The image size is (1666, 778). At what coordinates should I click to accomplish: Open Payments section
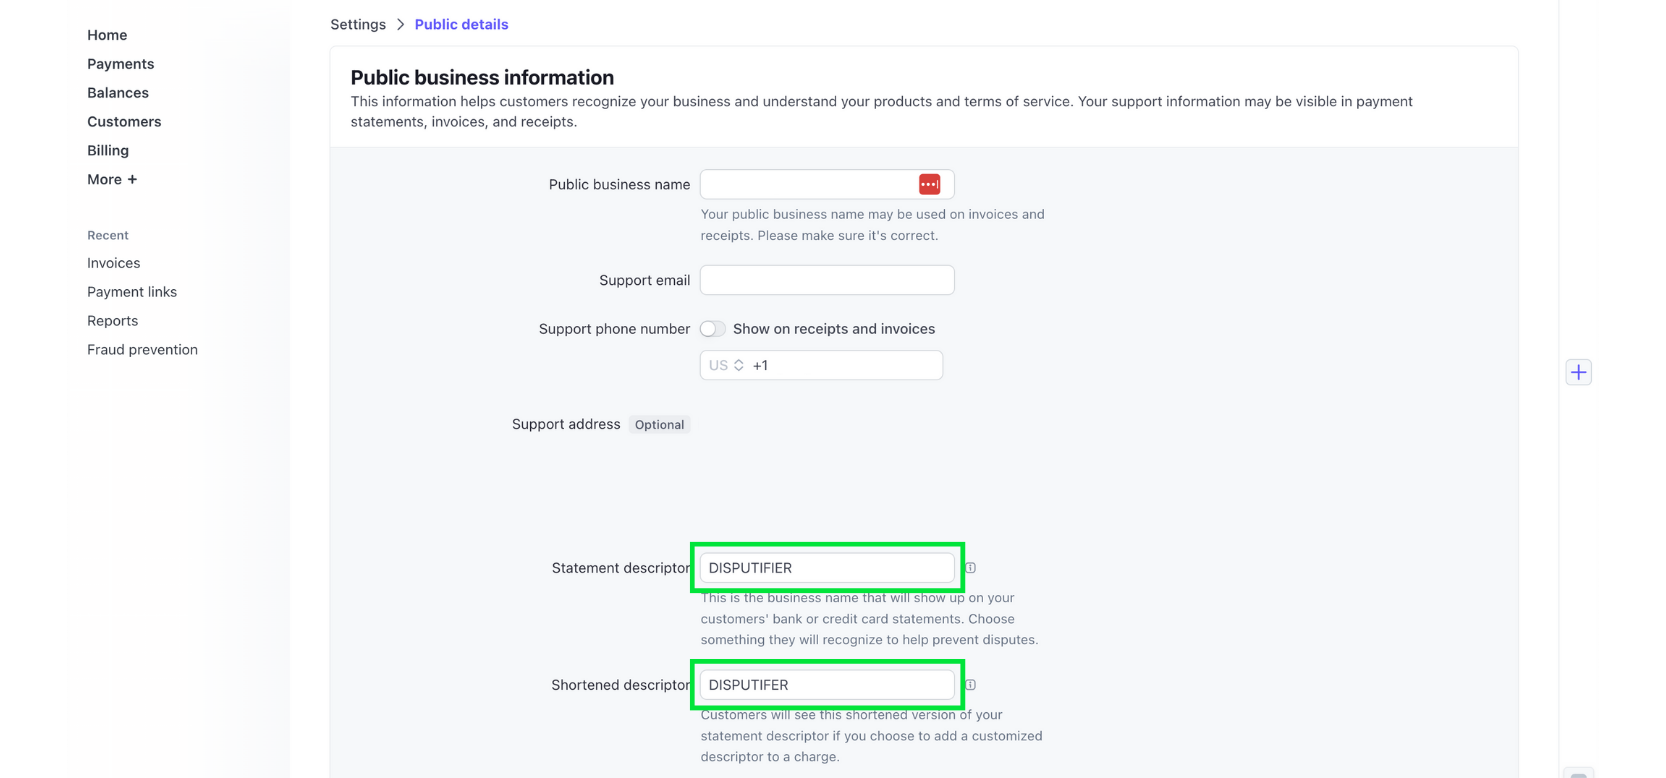pos(120,64)
